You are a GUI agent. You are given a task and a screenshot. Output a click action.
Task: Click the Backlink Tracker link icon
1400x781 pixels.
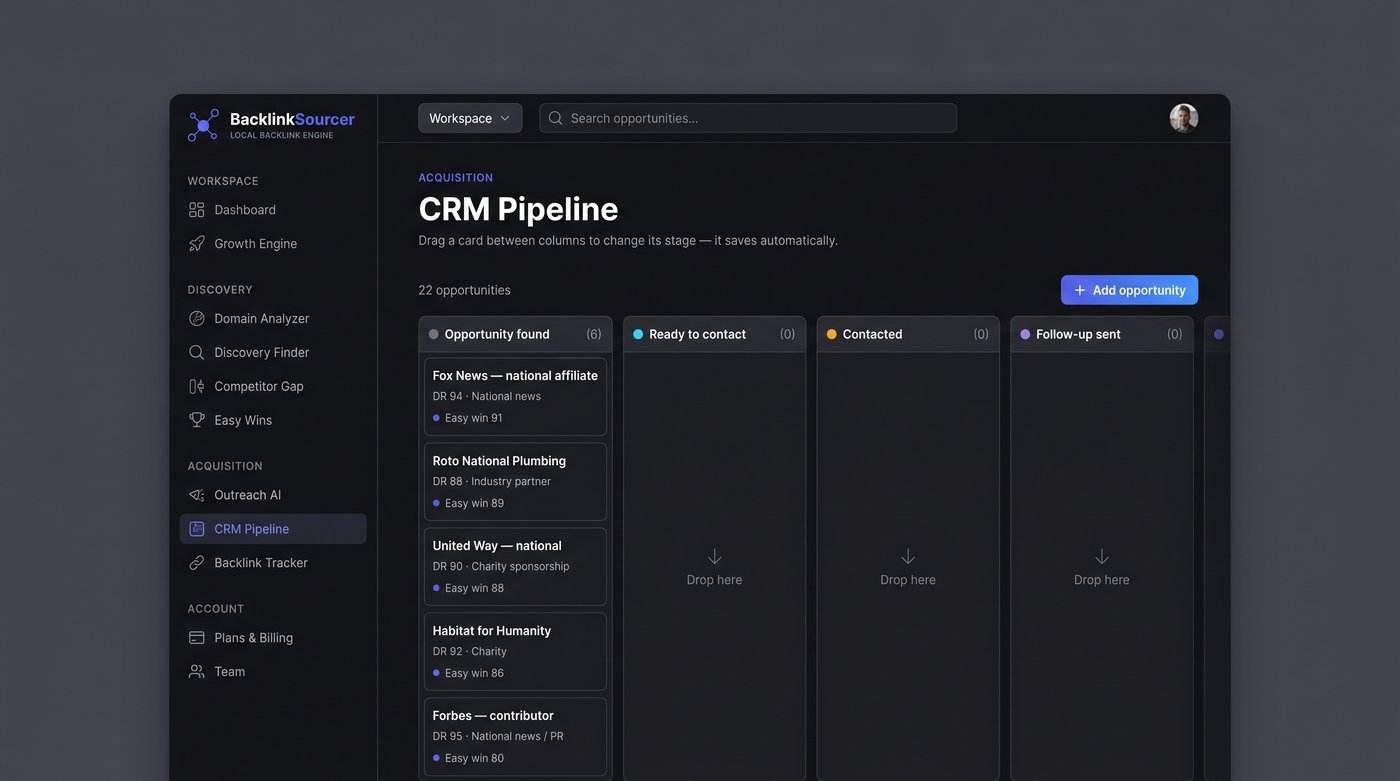pos(197,564)
